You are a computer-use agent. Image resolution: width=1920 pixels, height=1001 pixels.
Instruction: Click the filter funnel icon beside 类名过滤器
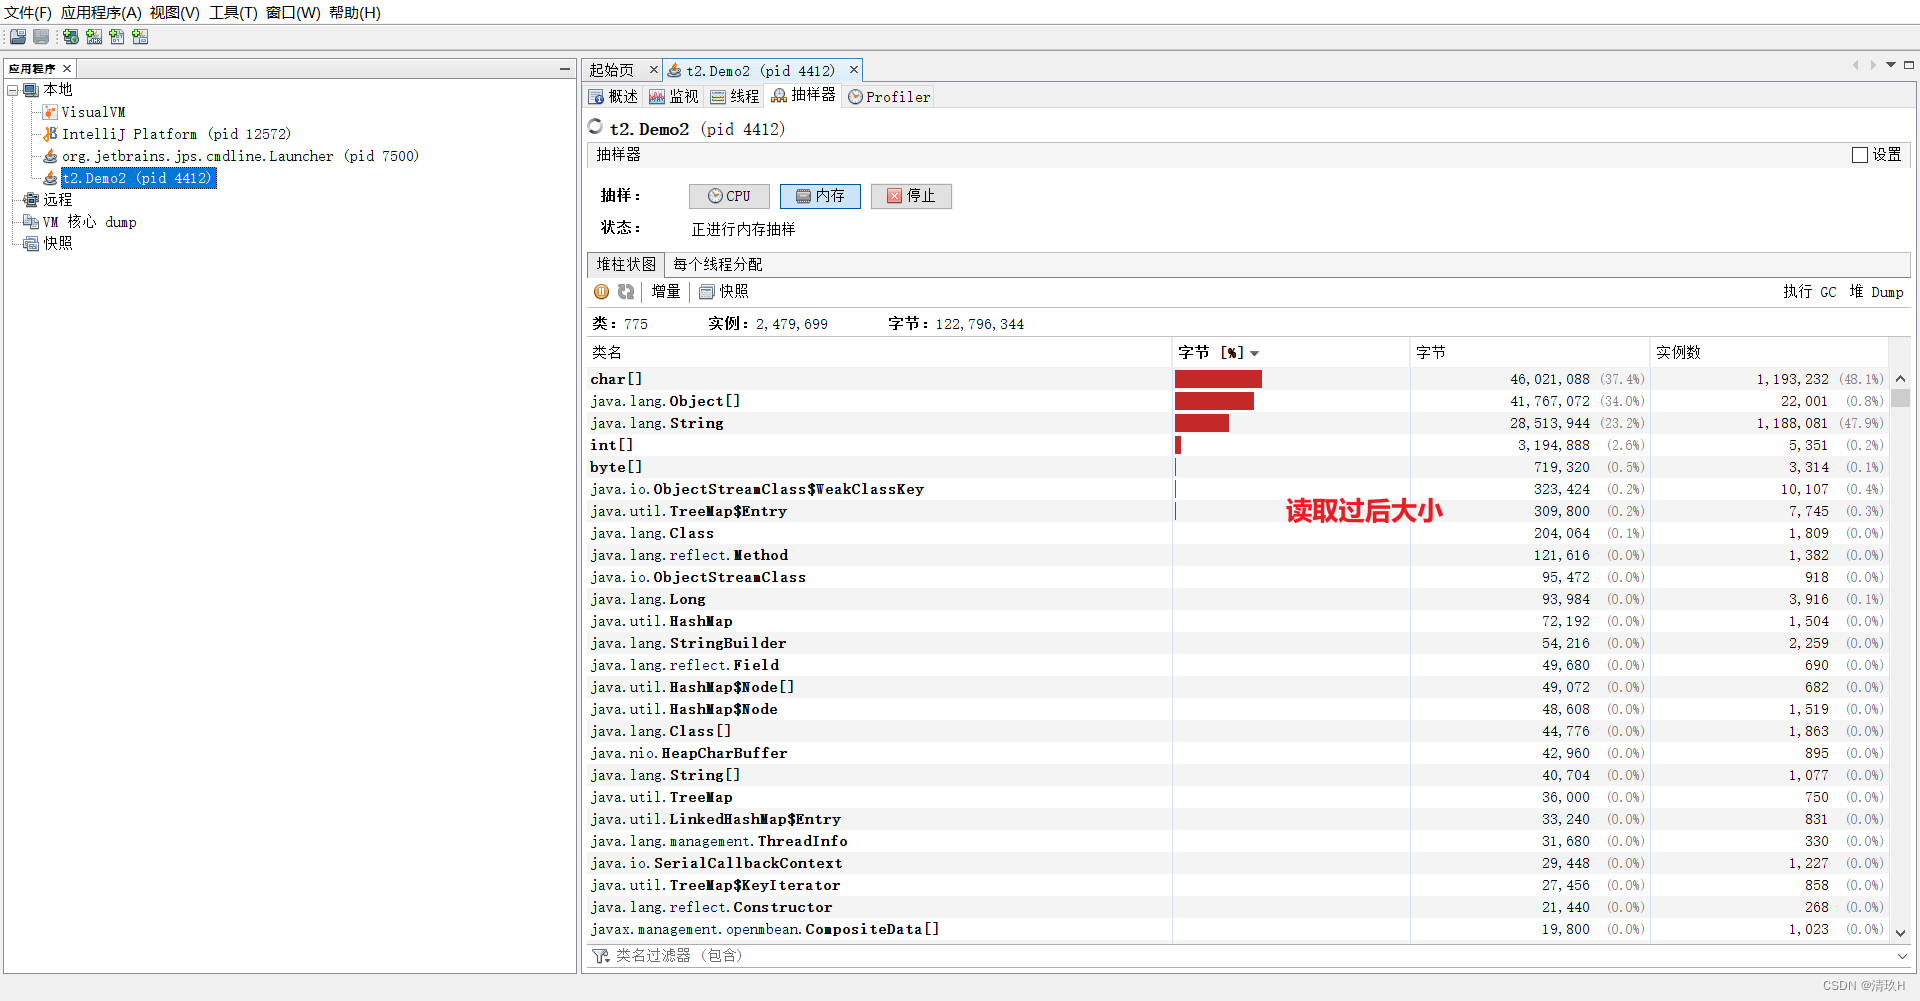point(601,956)
